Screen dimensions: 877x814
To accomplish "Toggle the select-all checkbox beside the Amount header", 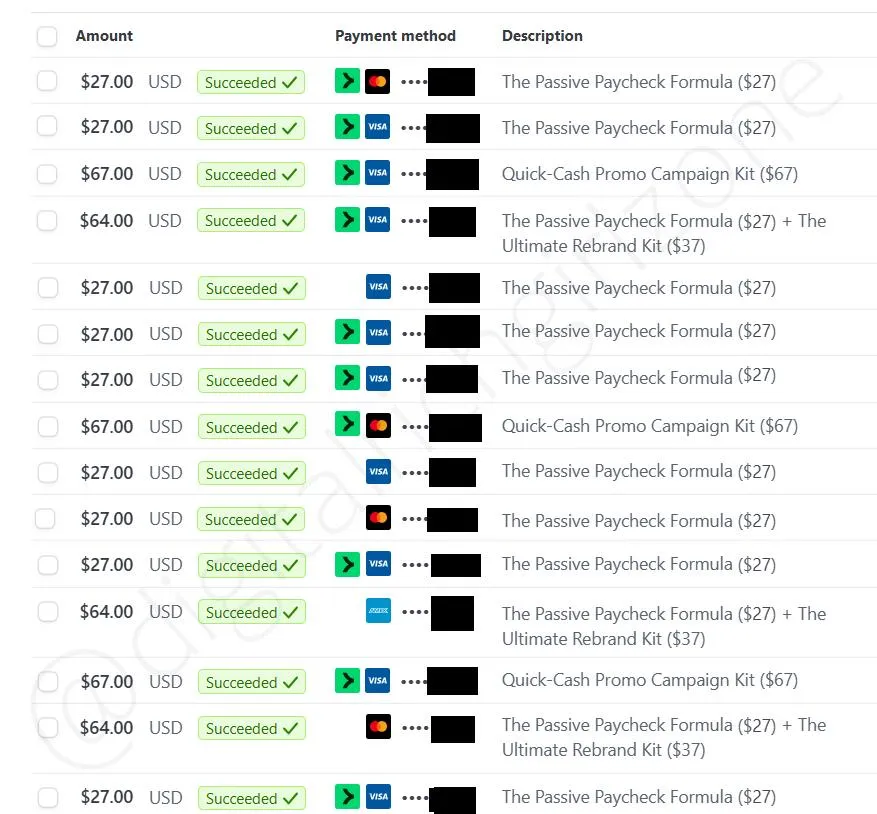I will pyautogui.click(x=47, y=37).
